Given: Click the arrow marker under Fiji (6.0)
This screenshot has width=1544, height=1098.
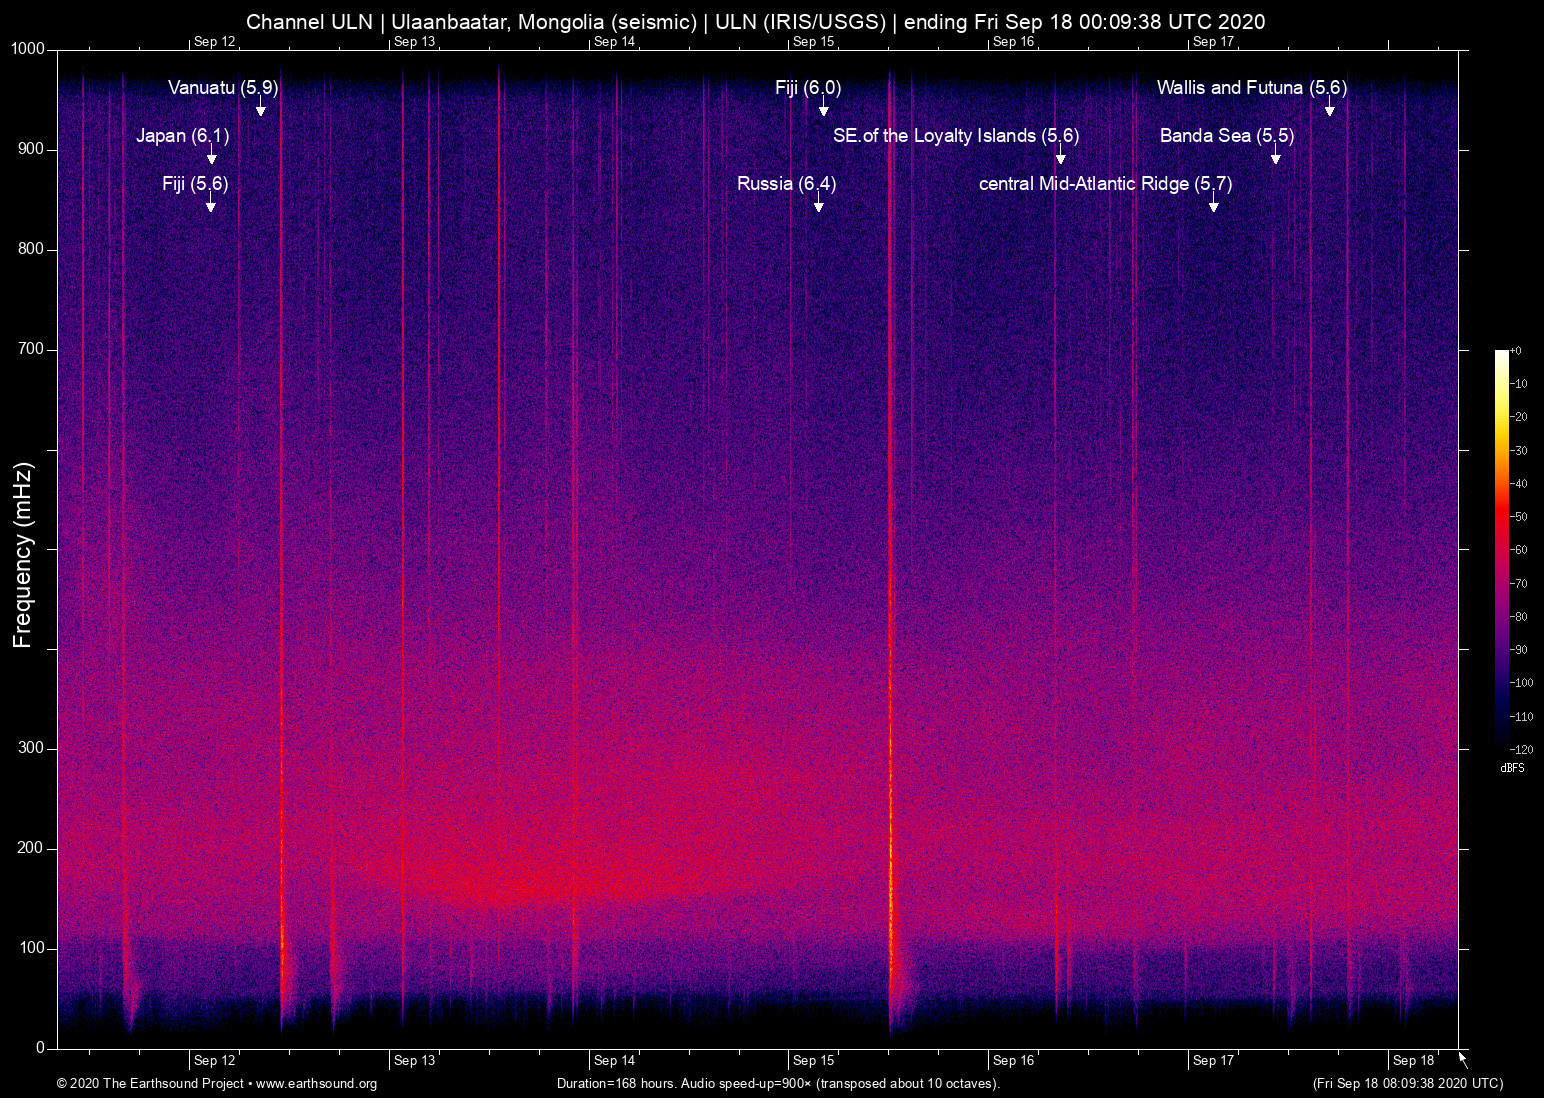Looking at the screenshot, I should point(824,107).
